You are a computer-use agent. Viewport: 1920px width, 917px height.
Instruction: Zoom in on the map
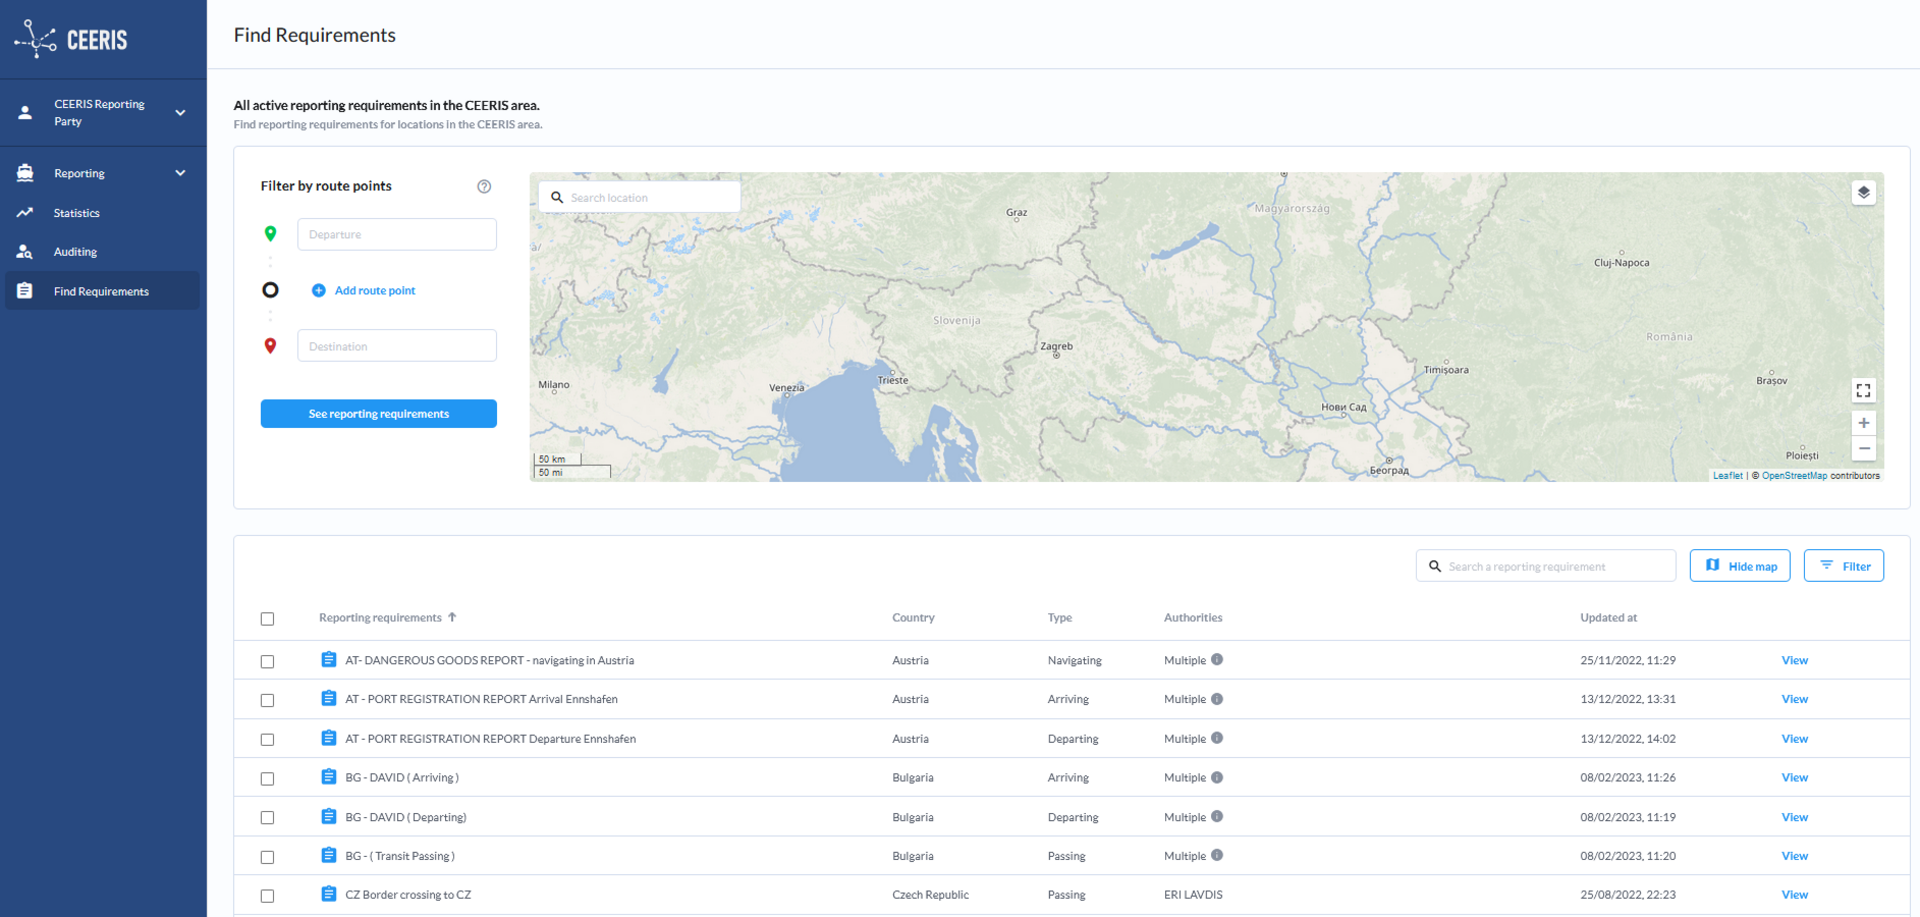tap(1863, 423)
